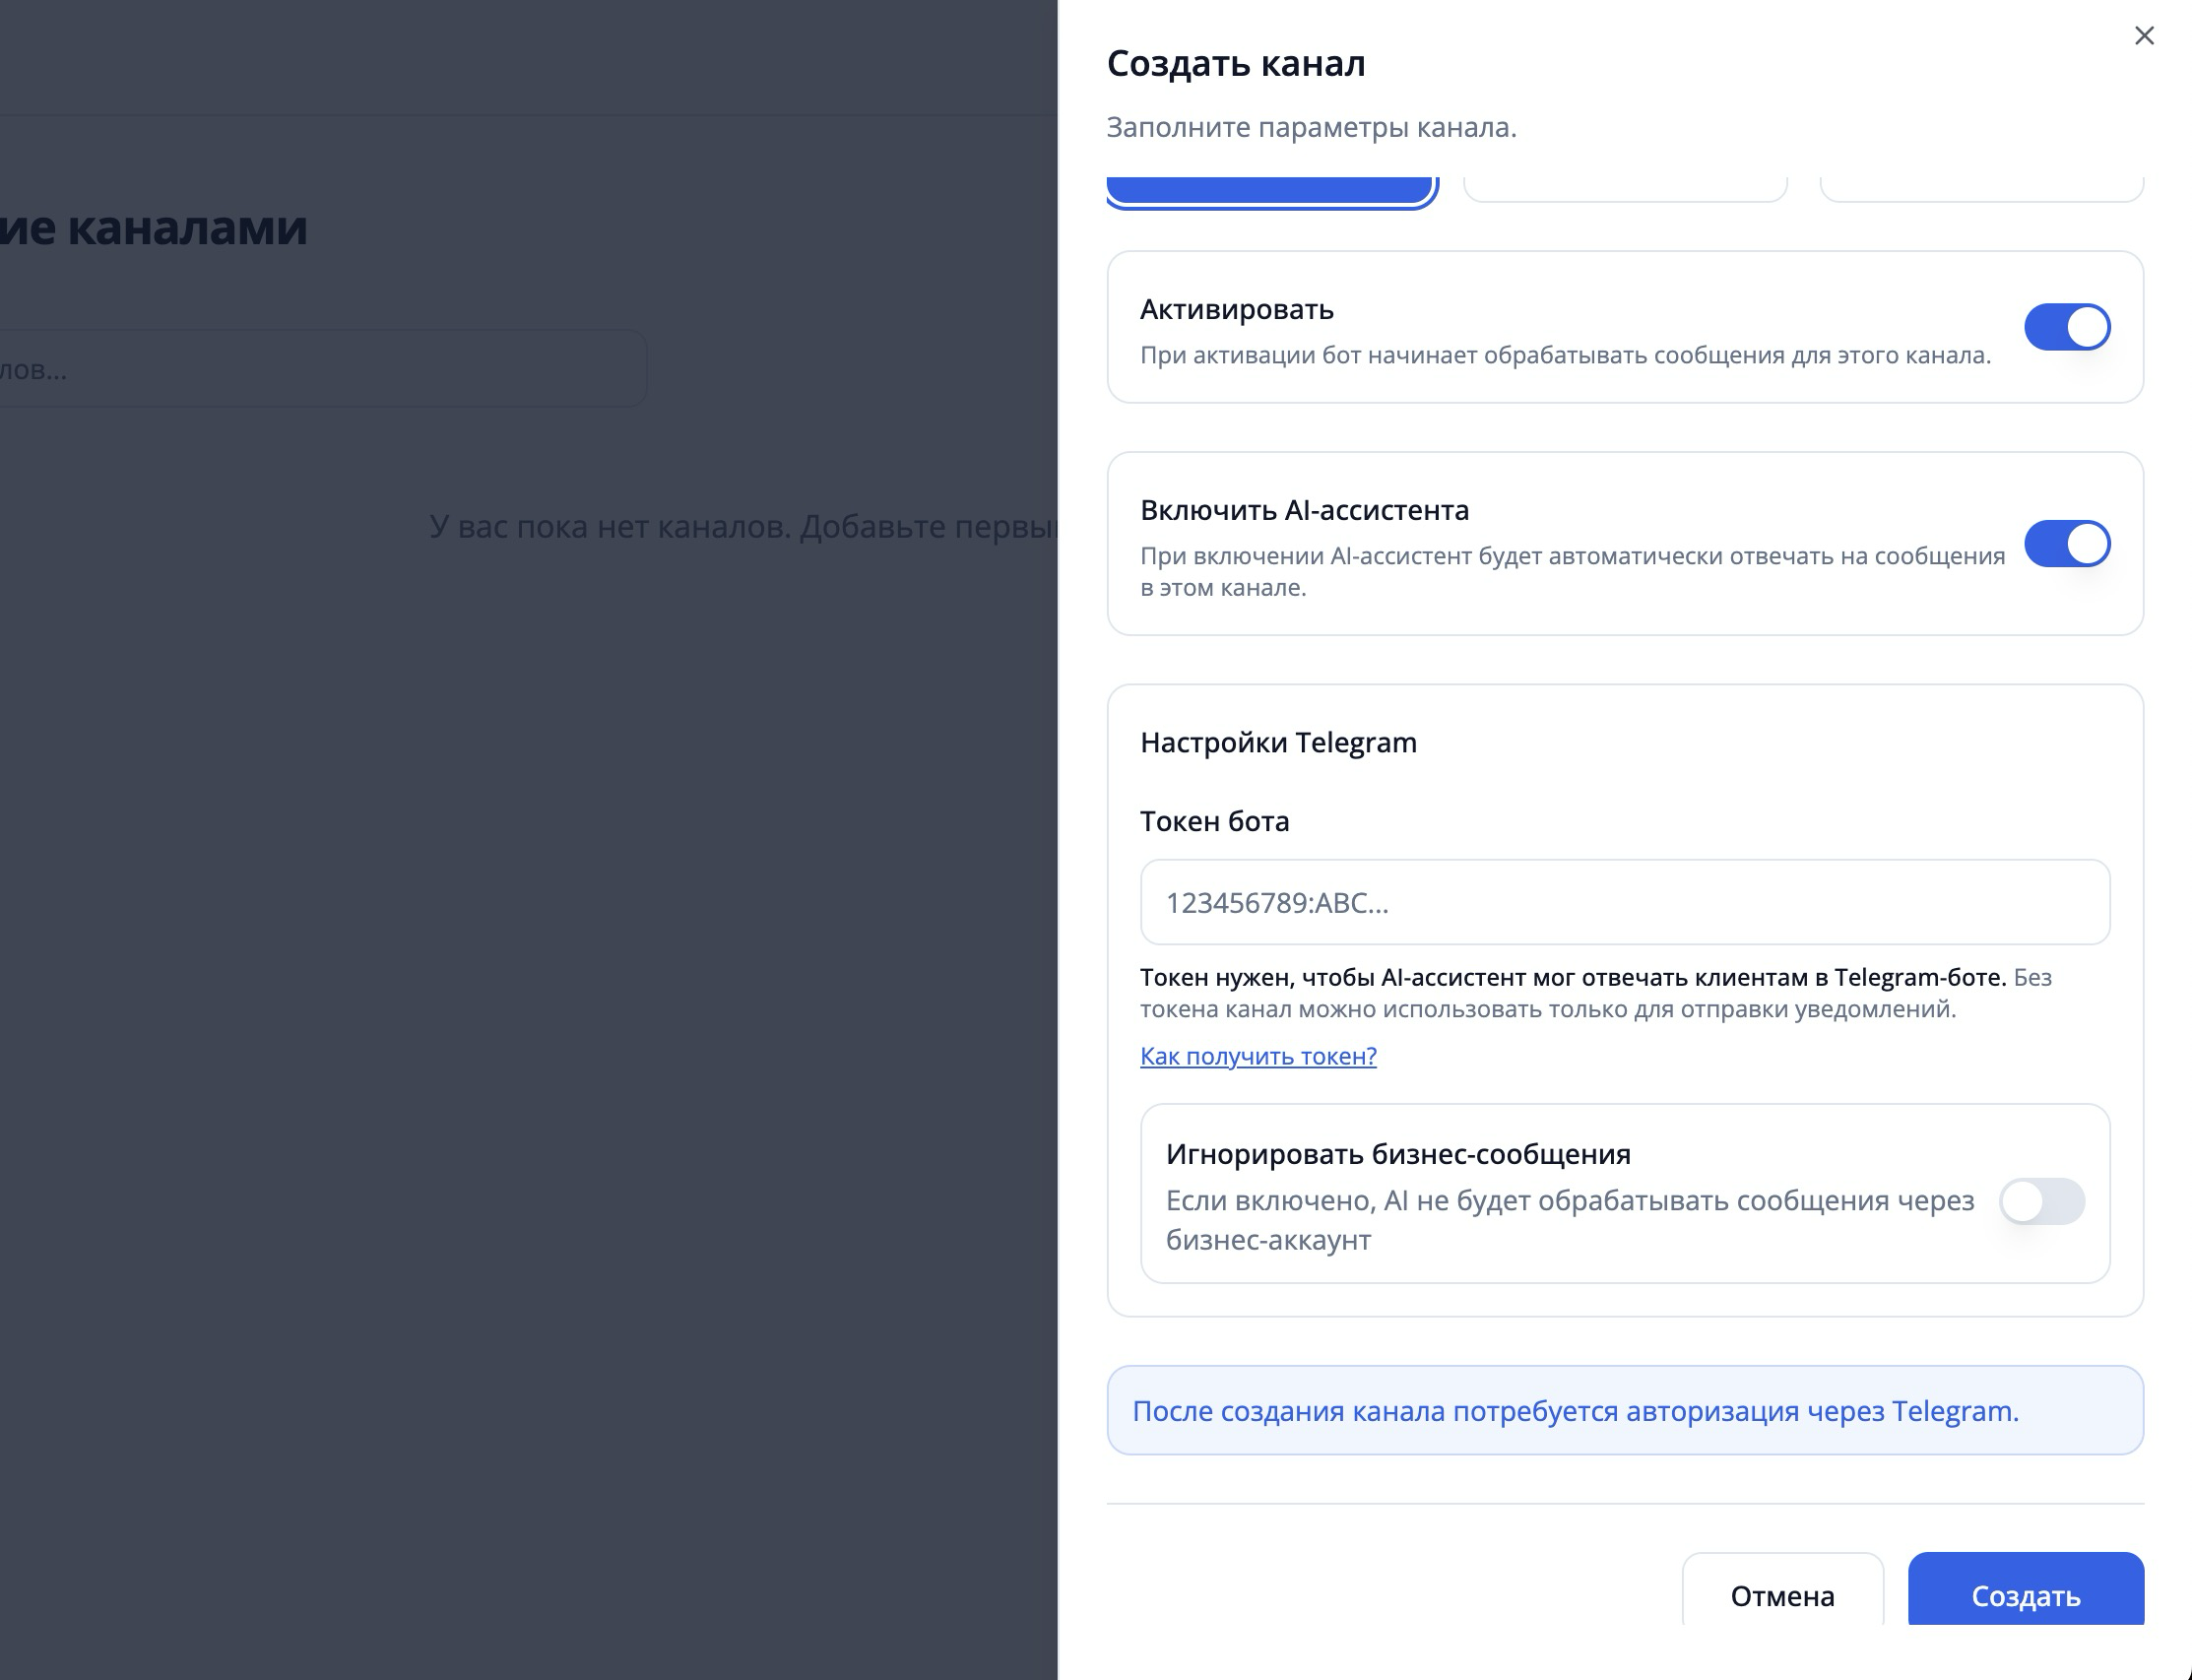Choose the middle channel type card
The height and width of the screenshot is (1680, 2192).
(1624, 189)
